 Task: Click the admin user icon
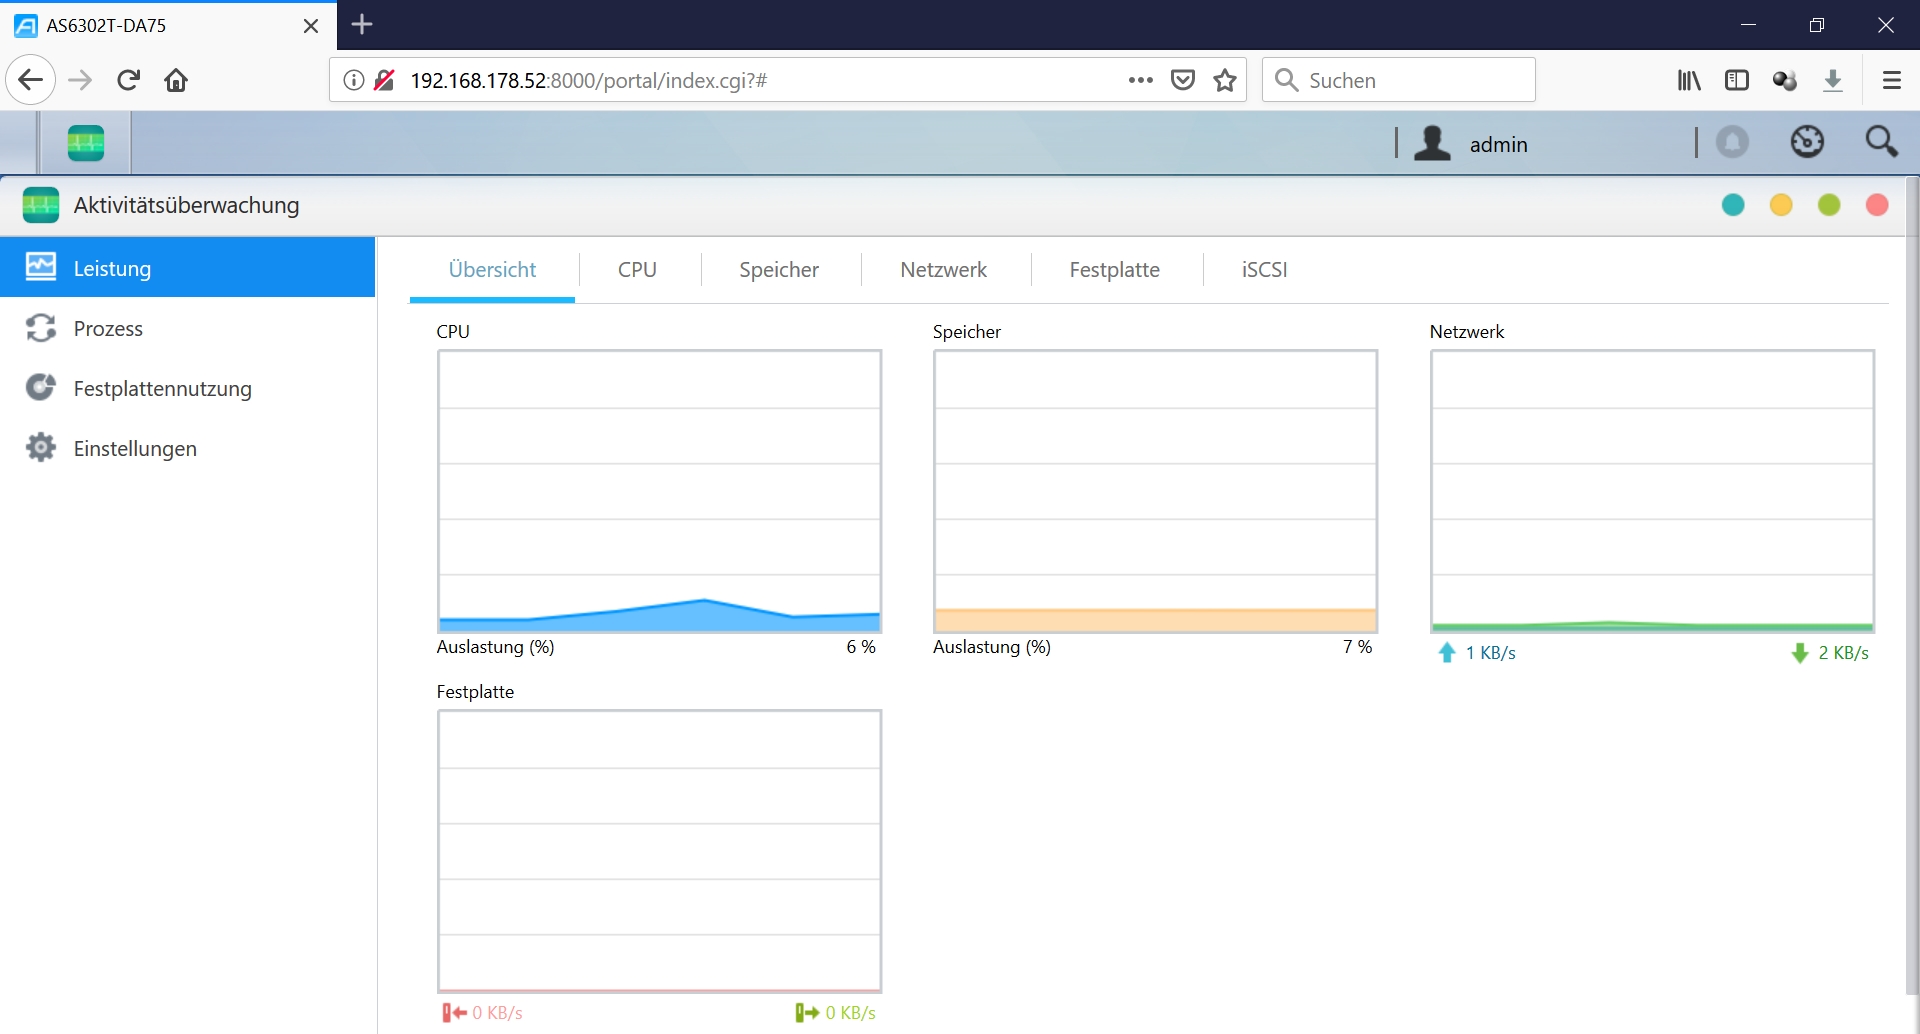point(1432,143)
